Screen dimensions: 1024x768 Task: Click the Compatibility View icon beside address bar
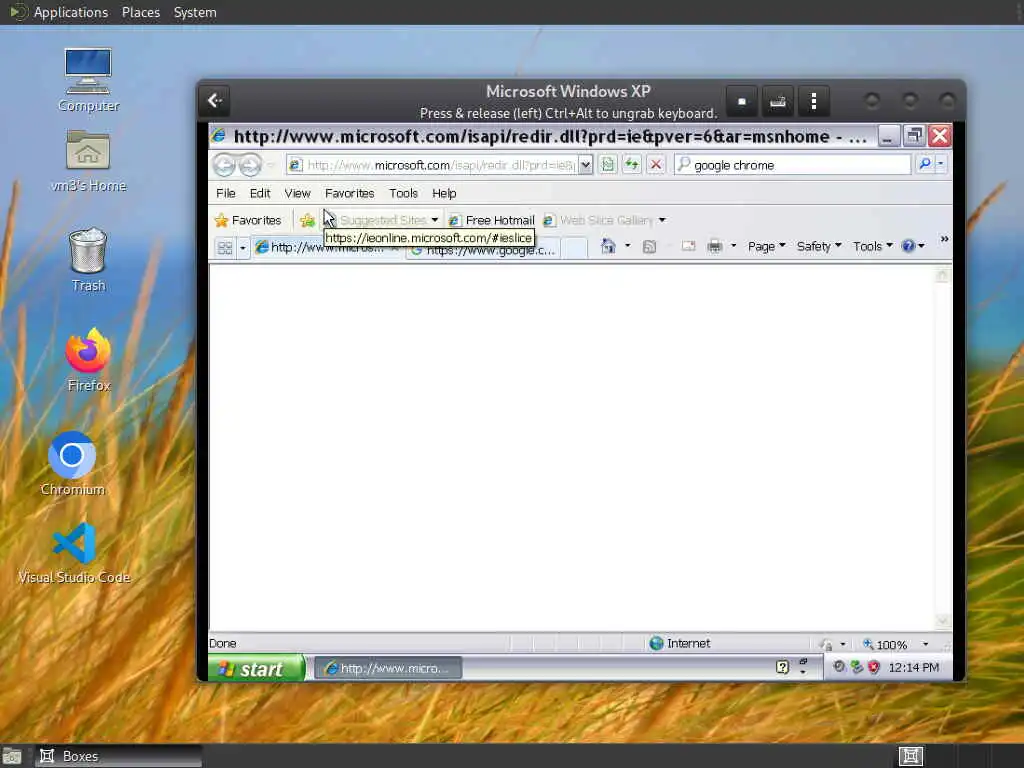click(608, 165)
